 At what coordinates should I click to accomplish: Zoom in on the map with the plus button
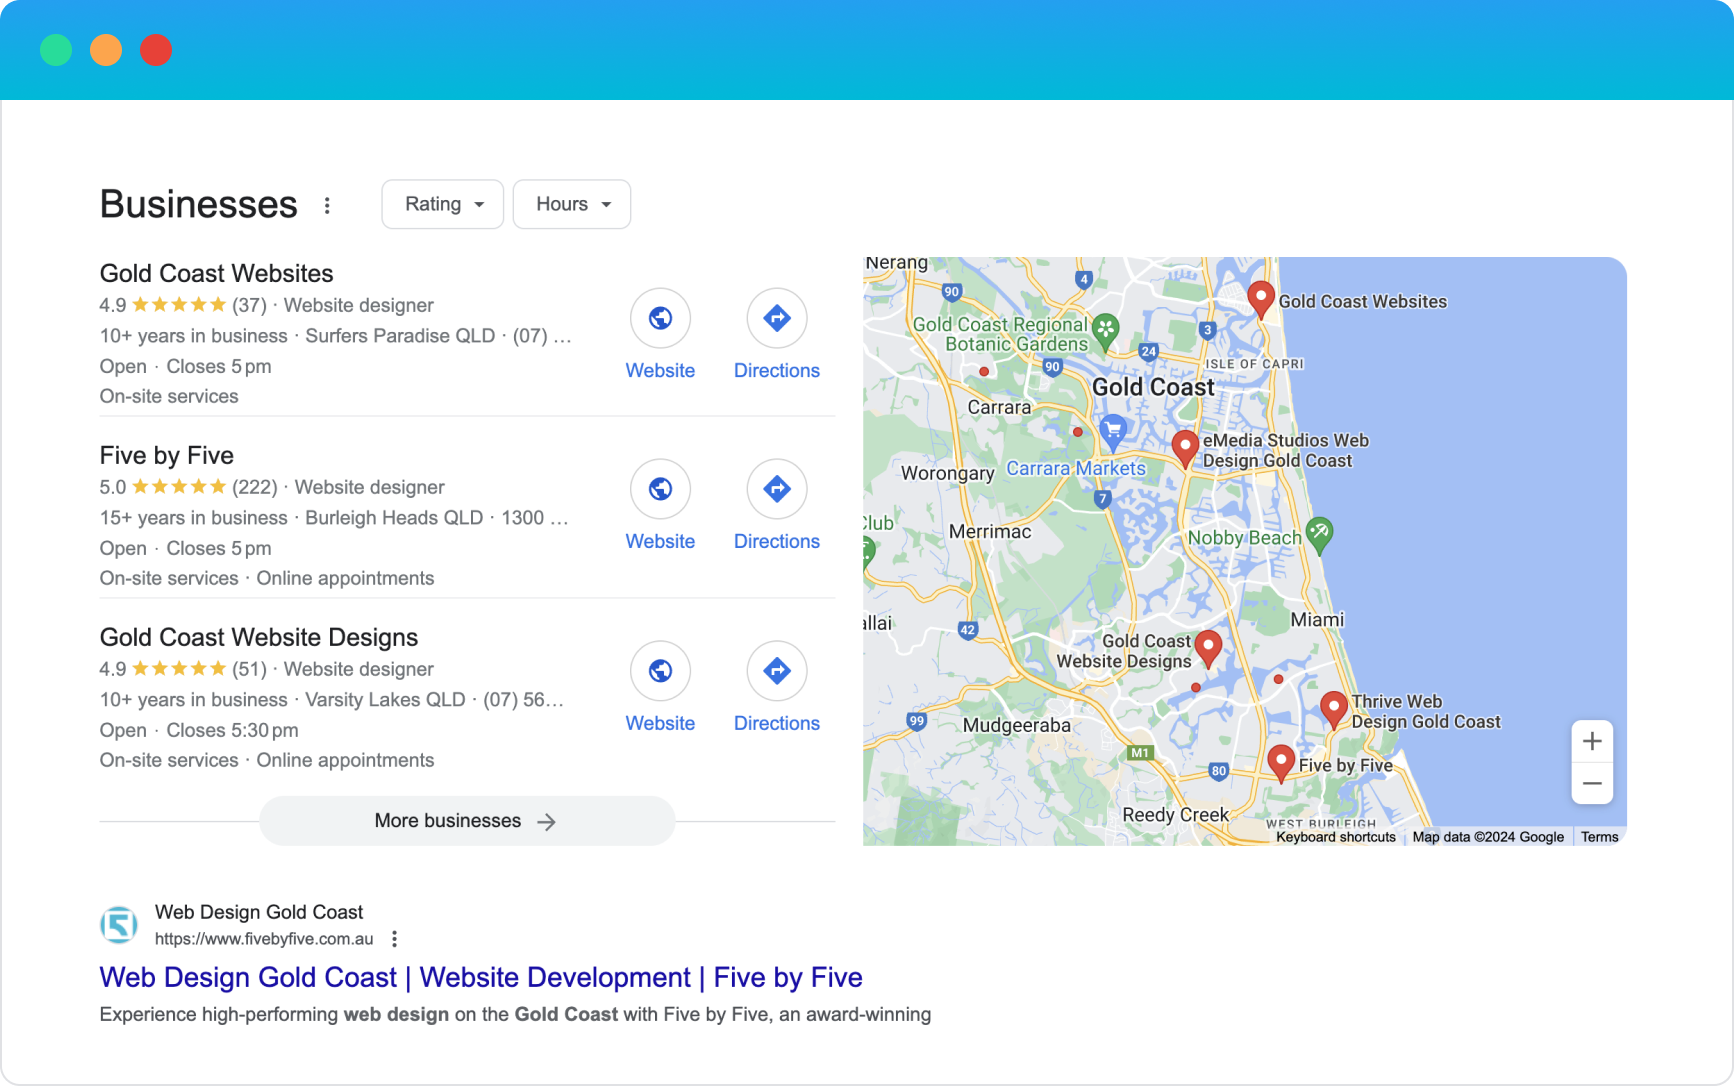[1592, 741]
